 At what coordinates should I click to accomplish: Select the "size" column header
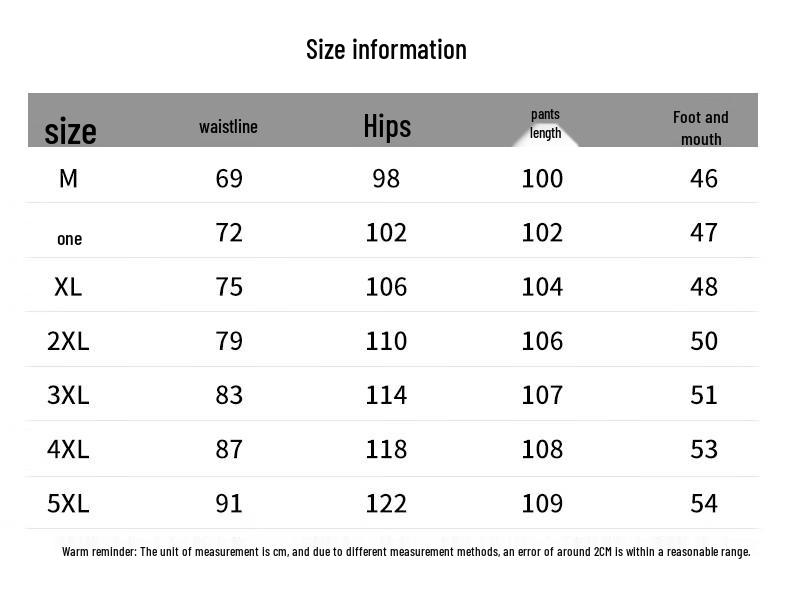pos(70,131)
